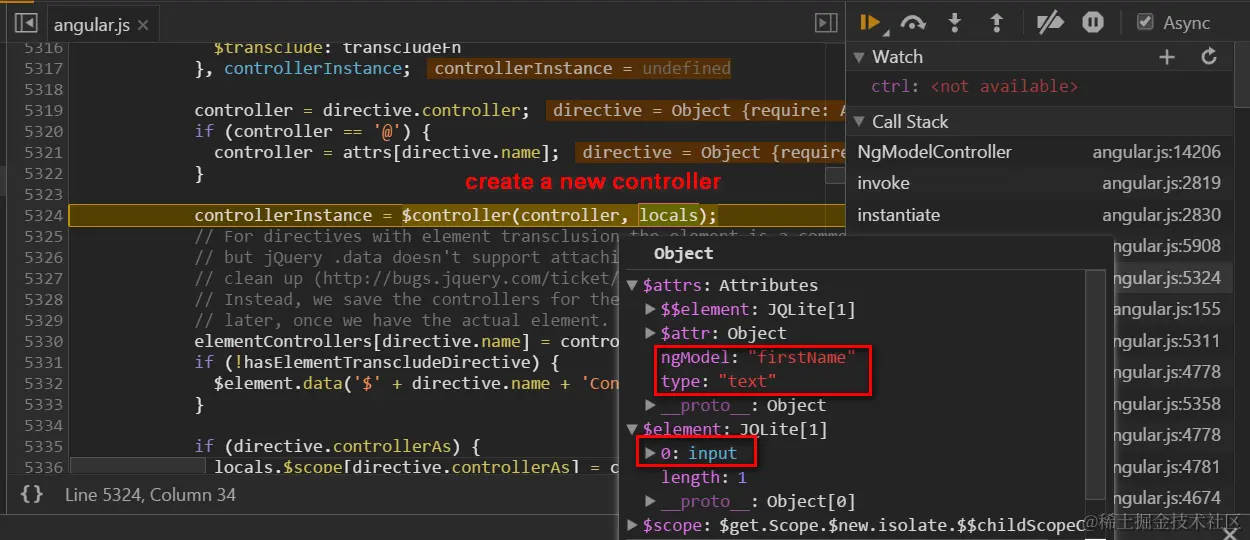1250x540 pixels.
Task: Click line number 5317 in the gutter
Action: tap(43, 68)
